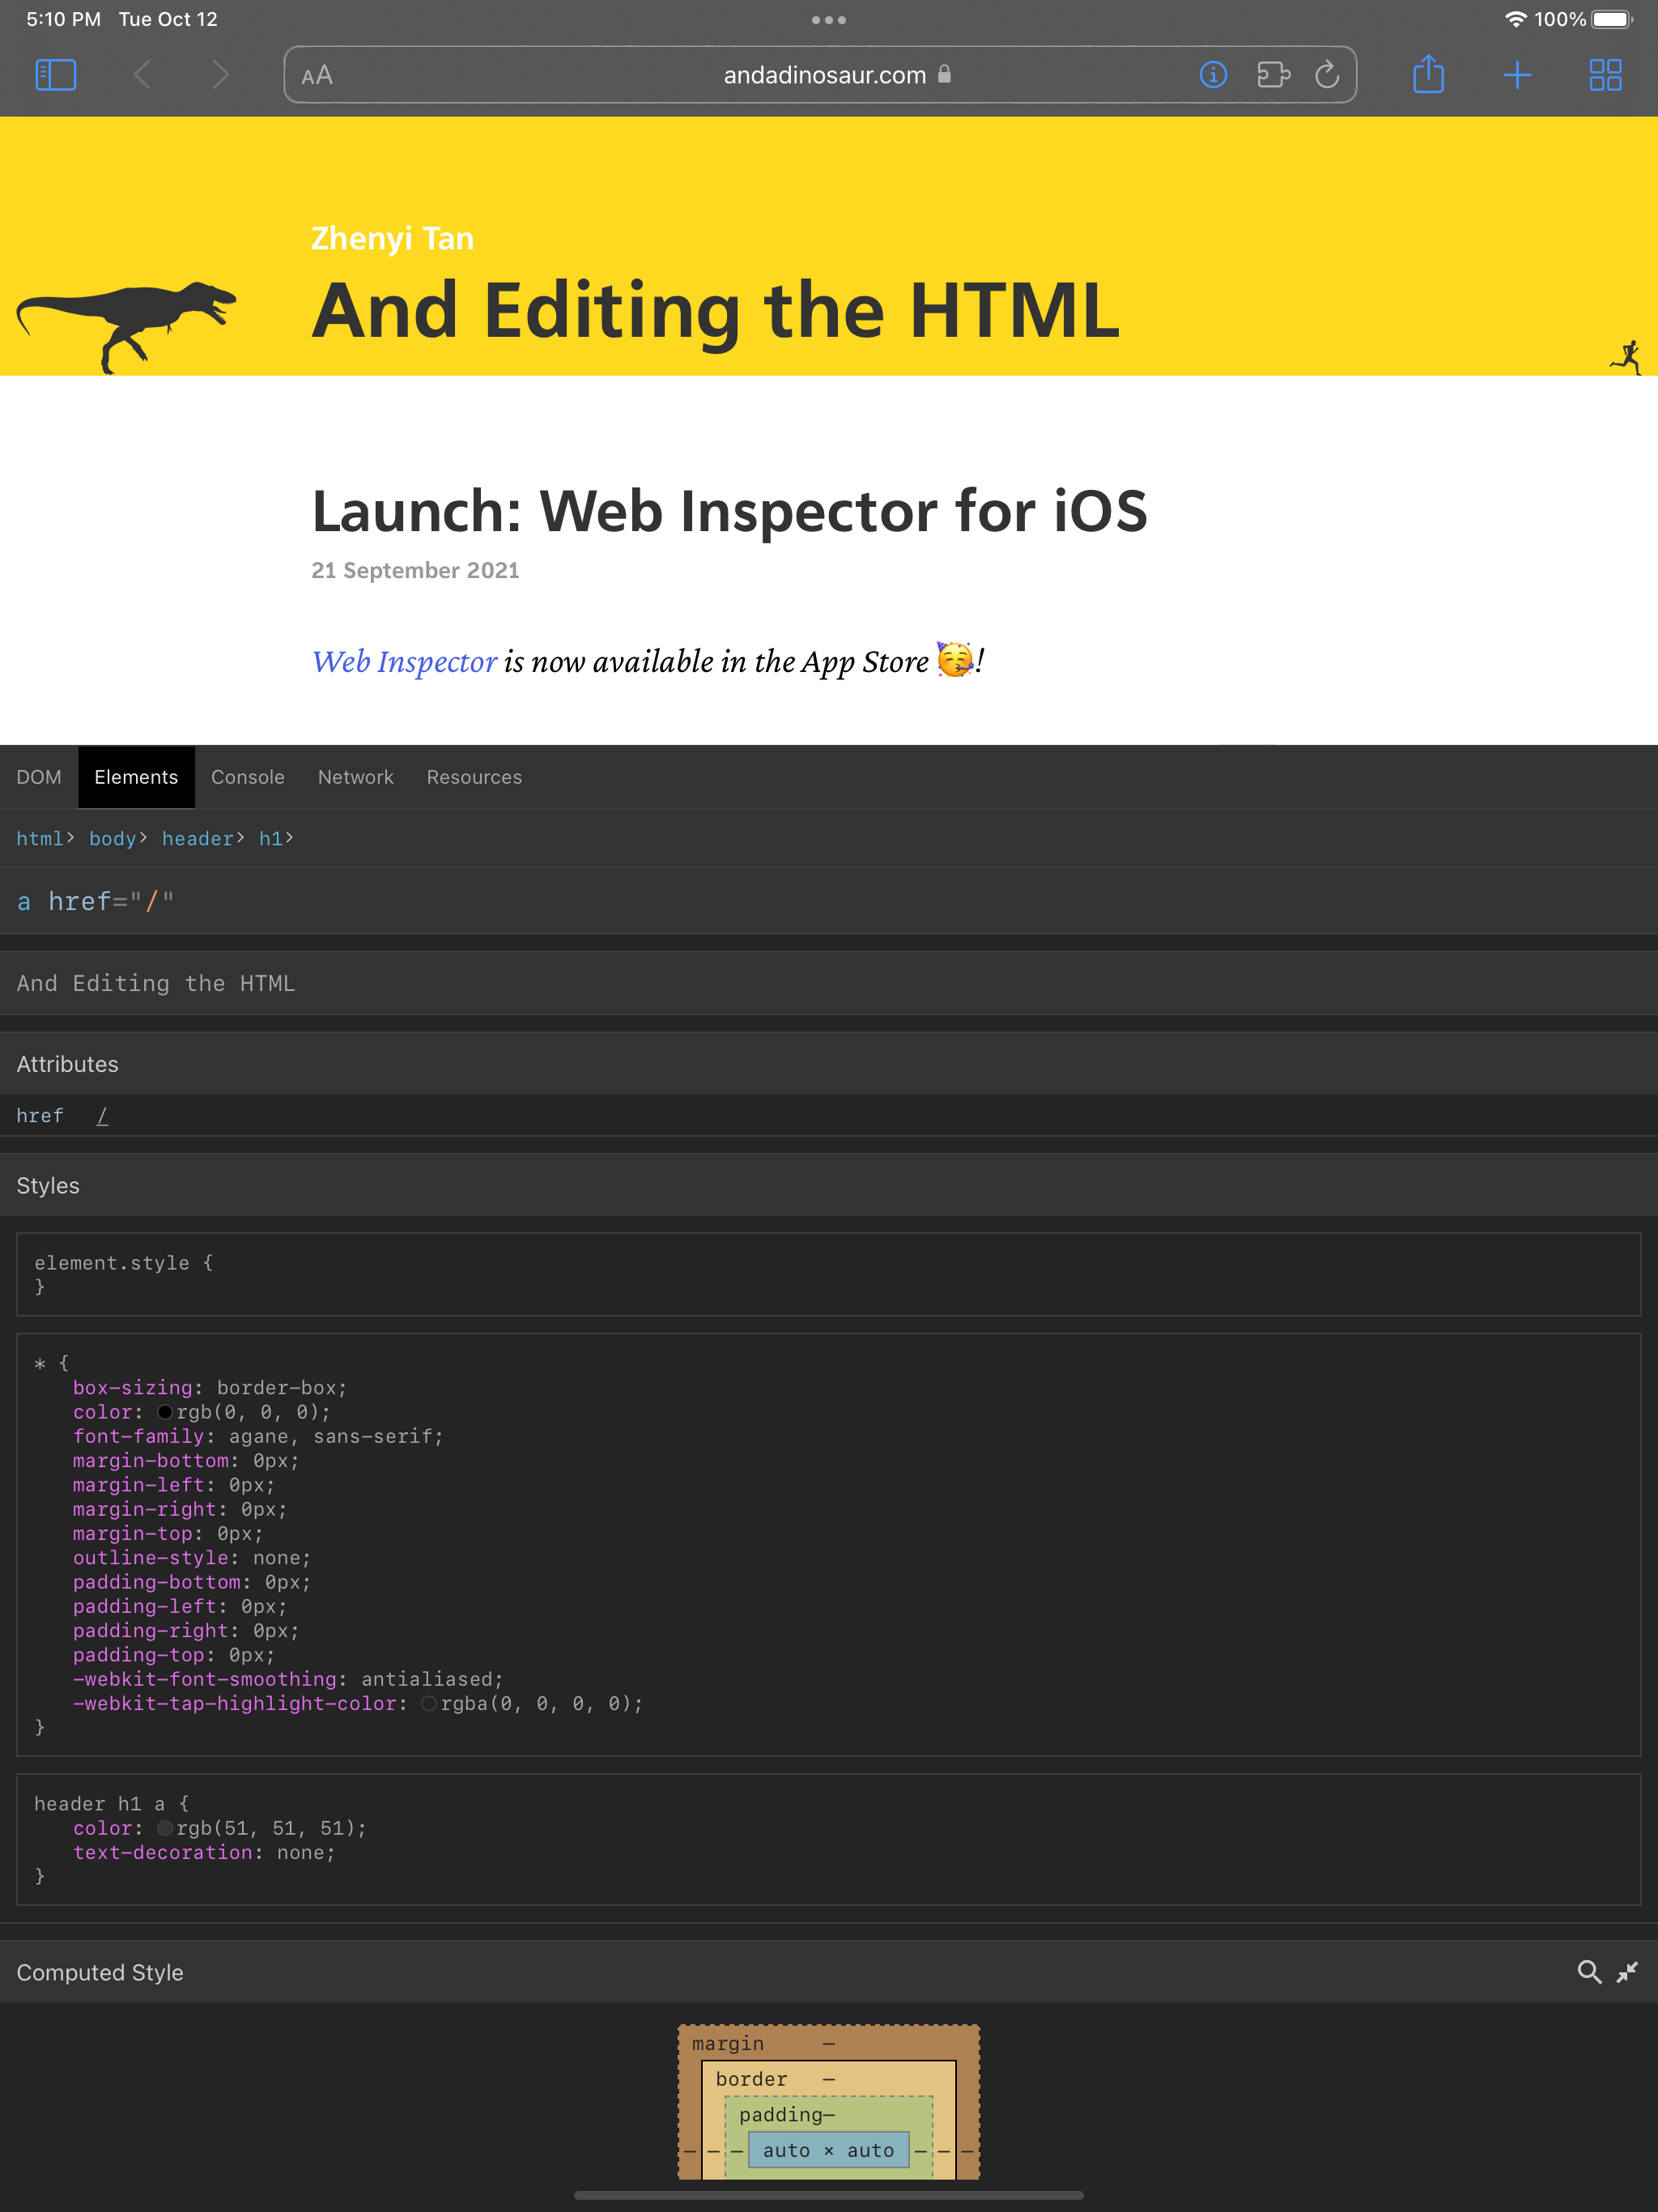This screenshot has height=2212, width=1658.
Task: Switch to the Network tab
Action: 355,777
